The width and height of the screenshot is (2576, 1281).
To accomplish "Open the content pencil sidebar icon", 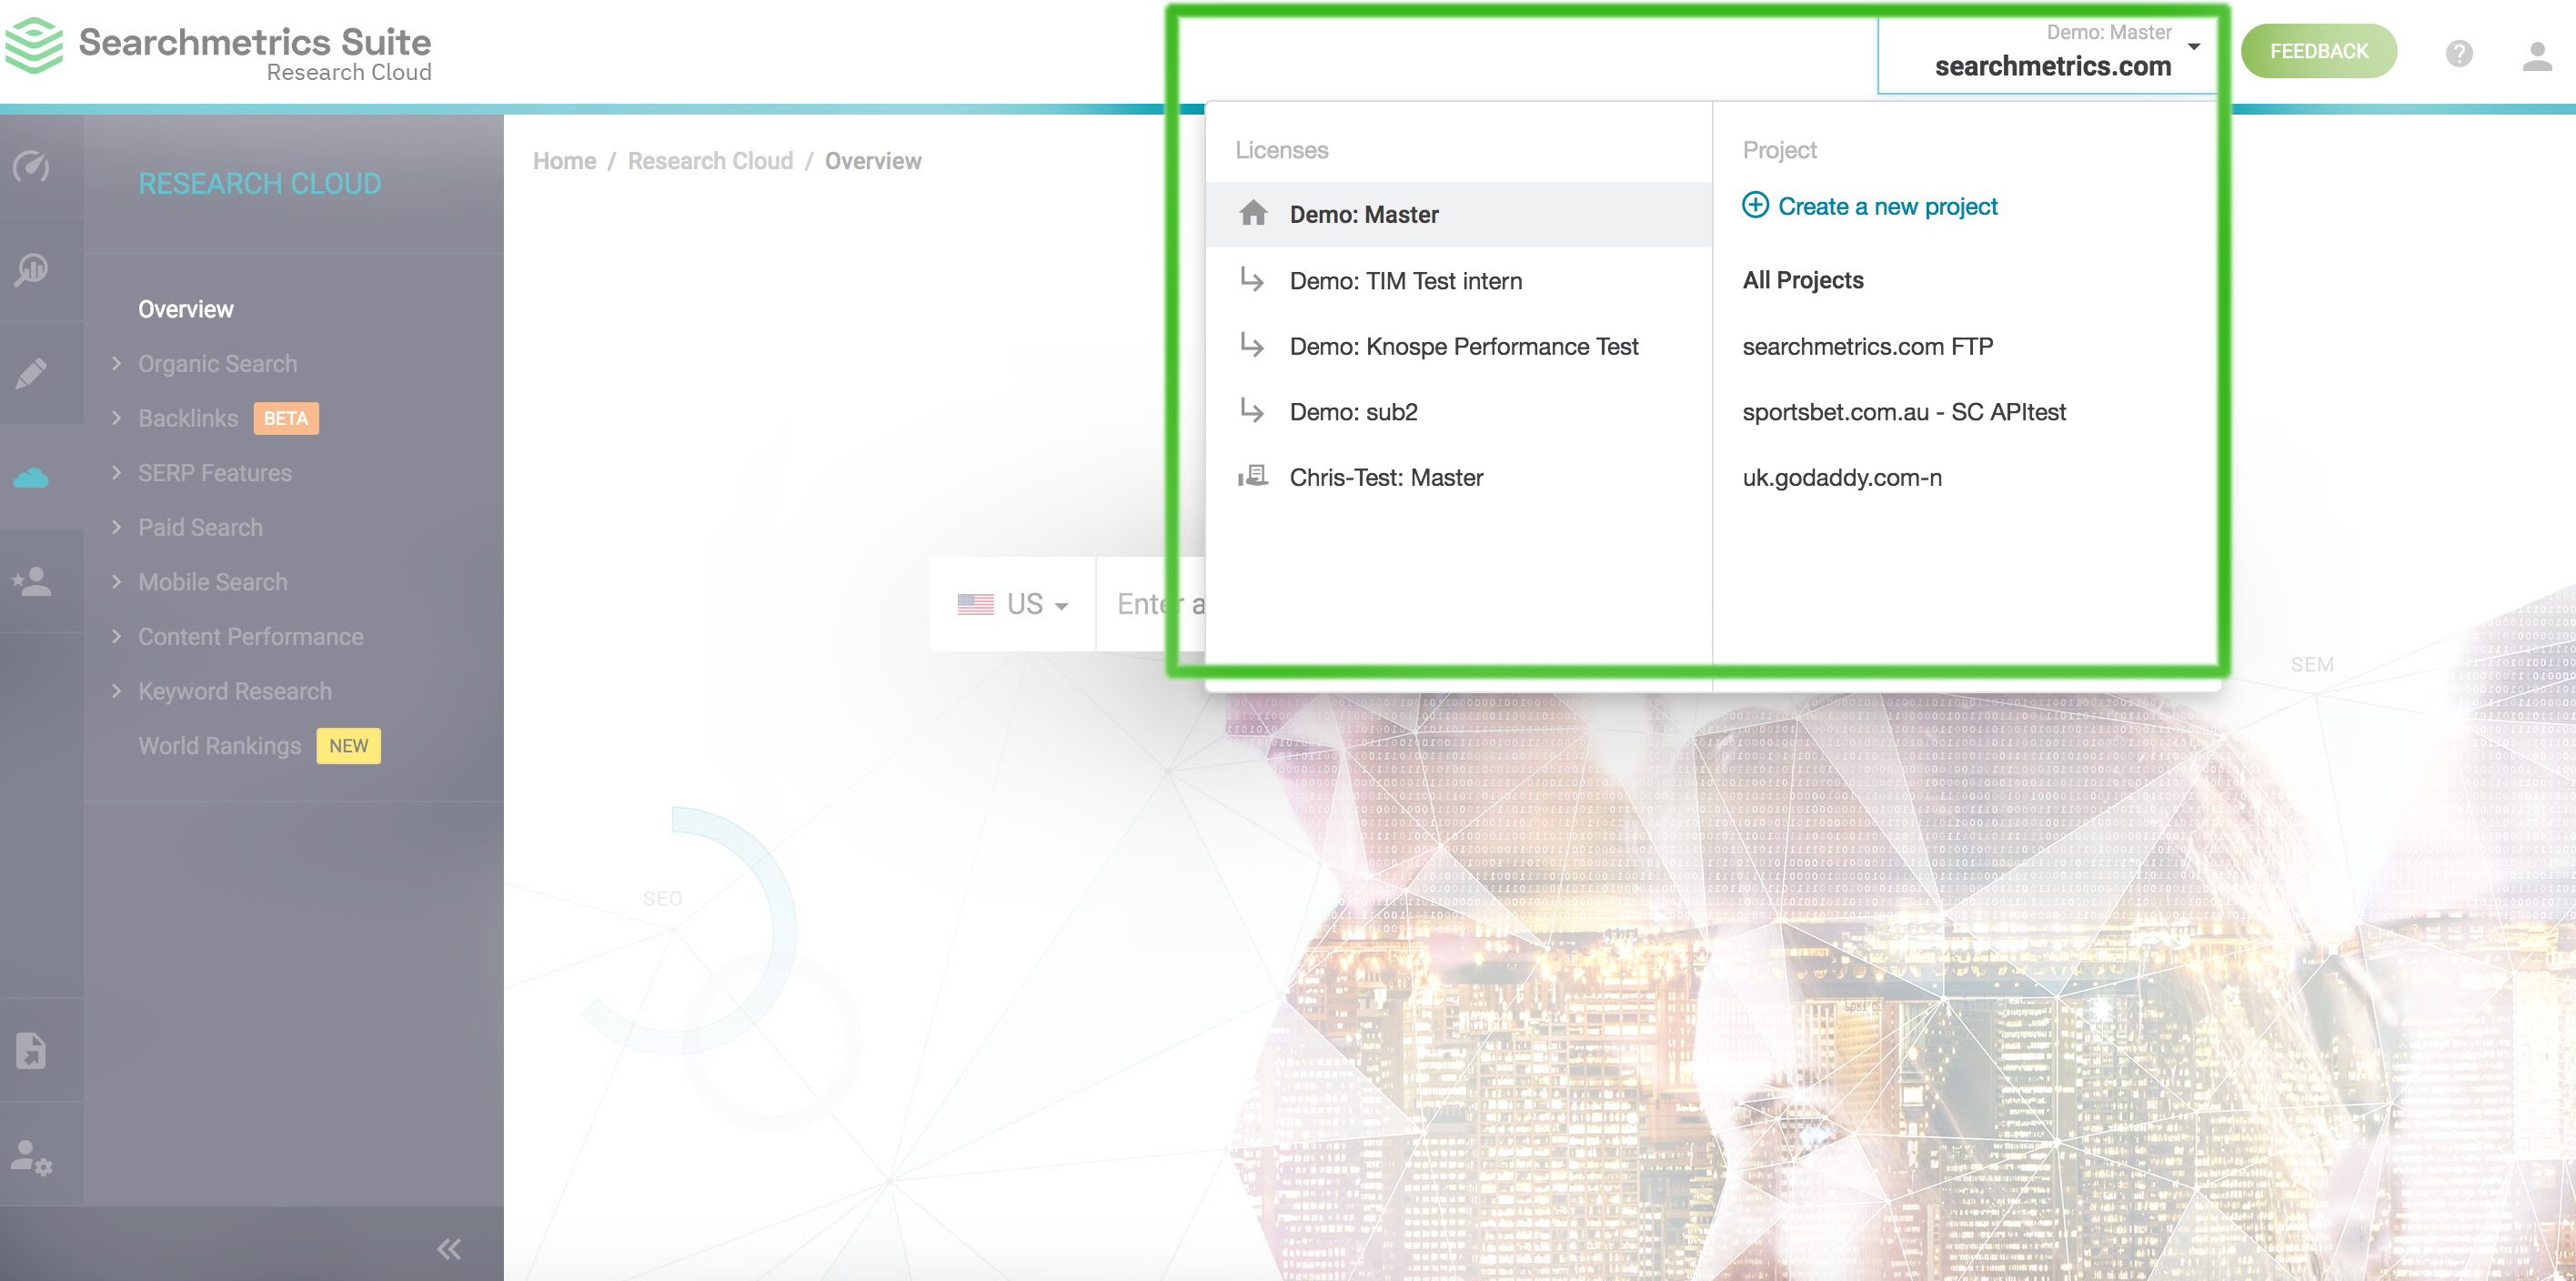I will coord(31,373).
